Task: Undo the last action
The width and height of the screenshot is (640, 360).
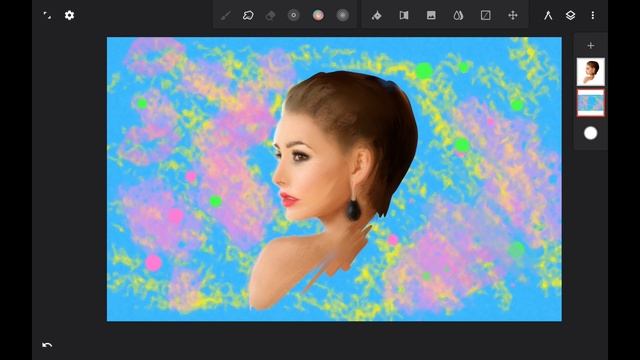Action: click(47, 345)
